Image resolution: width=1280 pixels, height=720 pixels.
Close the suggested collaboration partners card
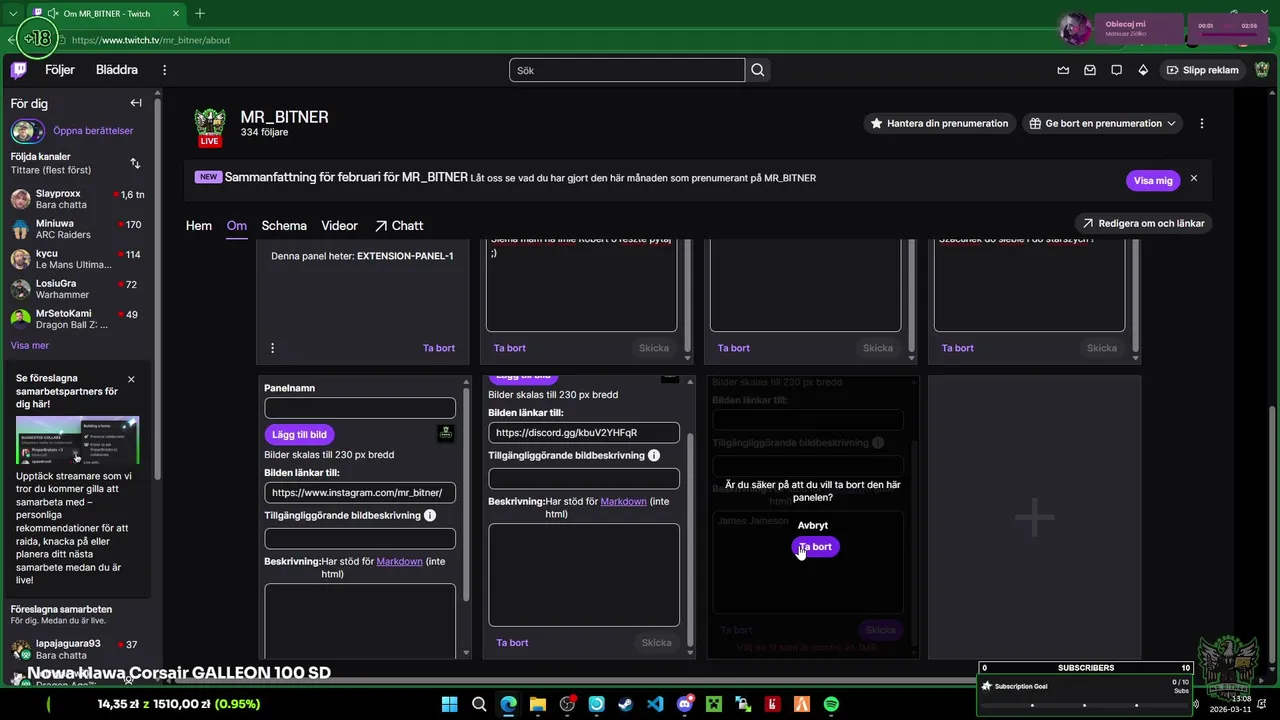click(131, 379)
